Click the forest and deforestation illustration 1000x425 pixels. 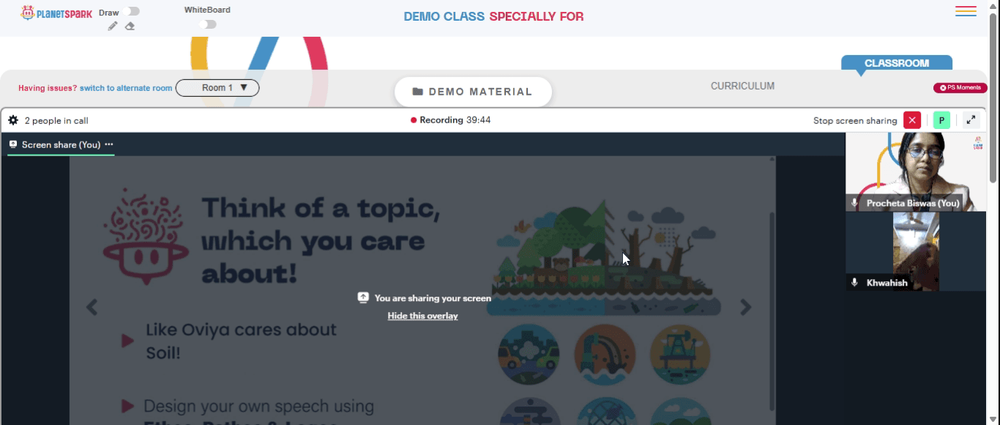(x=603, y=257)
